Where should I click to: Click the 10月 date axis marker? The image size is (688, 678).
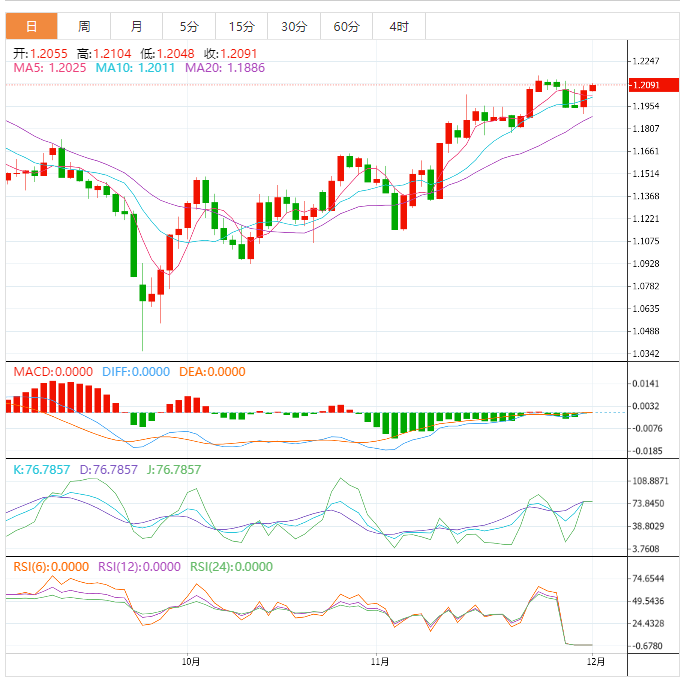(x=191, y=661)
